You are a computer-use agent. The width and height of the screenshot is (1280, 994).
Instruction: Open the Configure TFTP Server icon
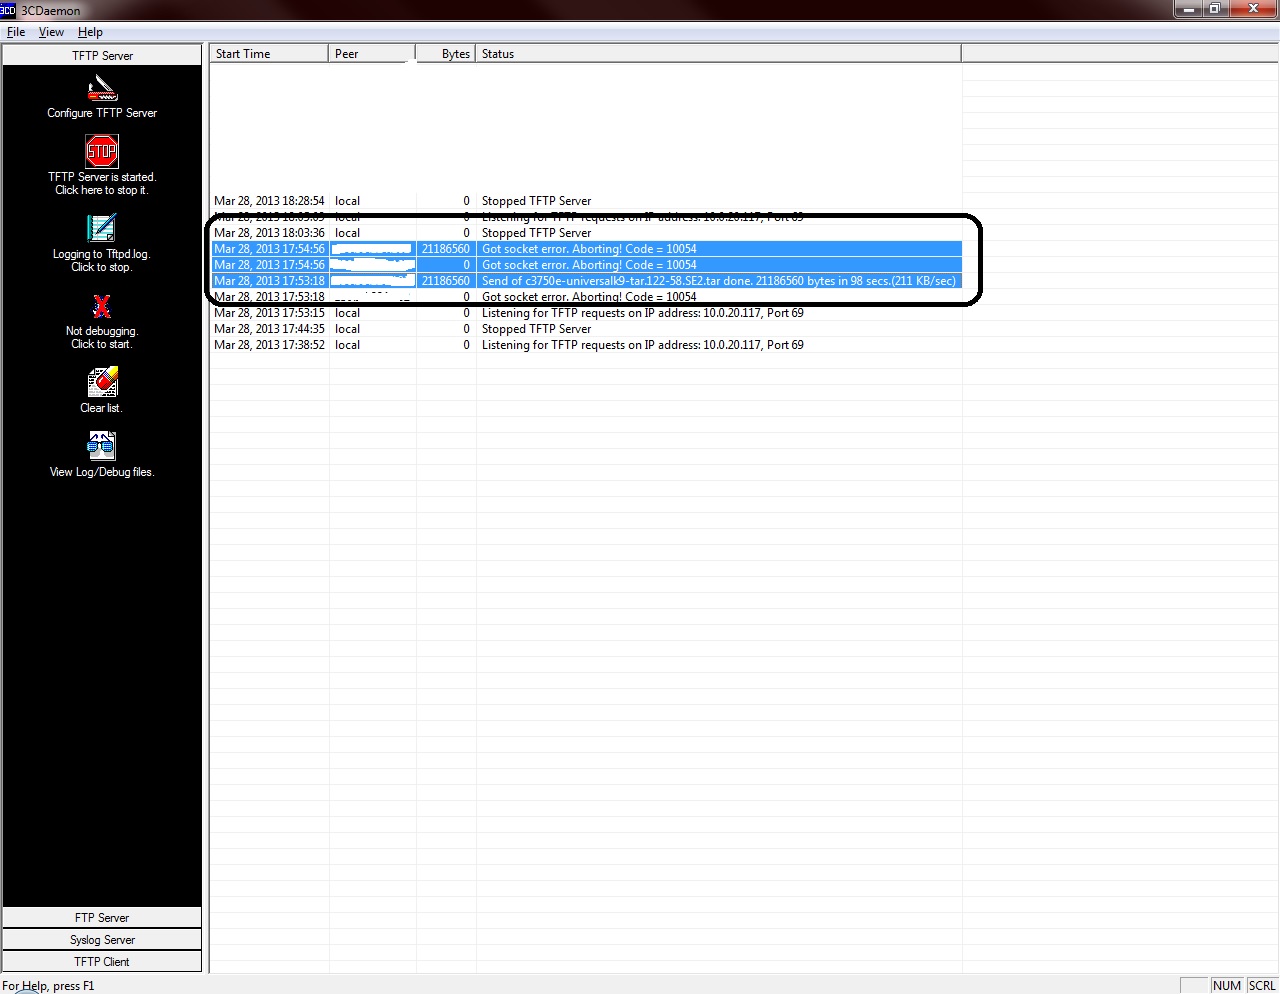pos(102,88)
